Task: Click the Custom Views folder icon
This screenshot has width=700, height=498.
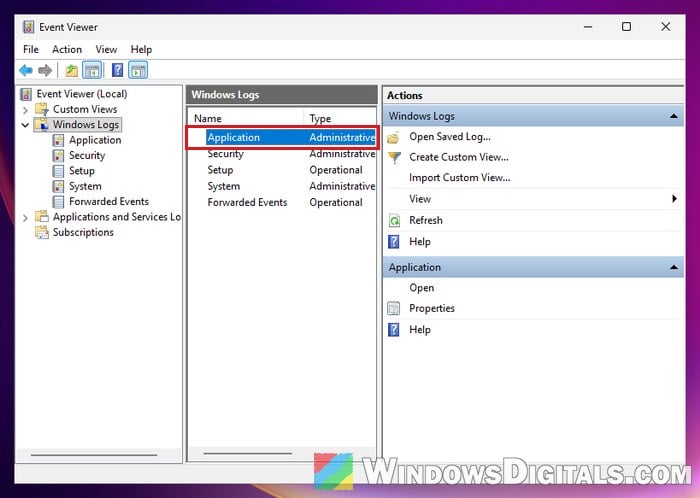Action: 42,109
